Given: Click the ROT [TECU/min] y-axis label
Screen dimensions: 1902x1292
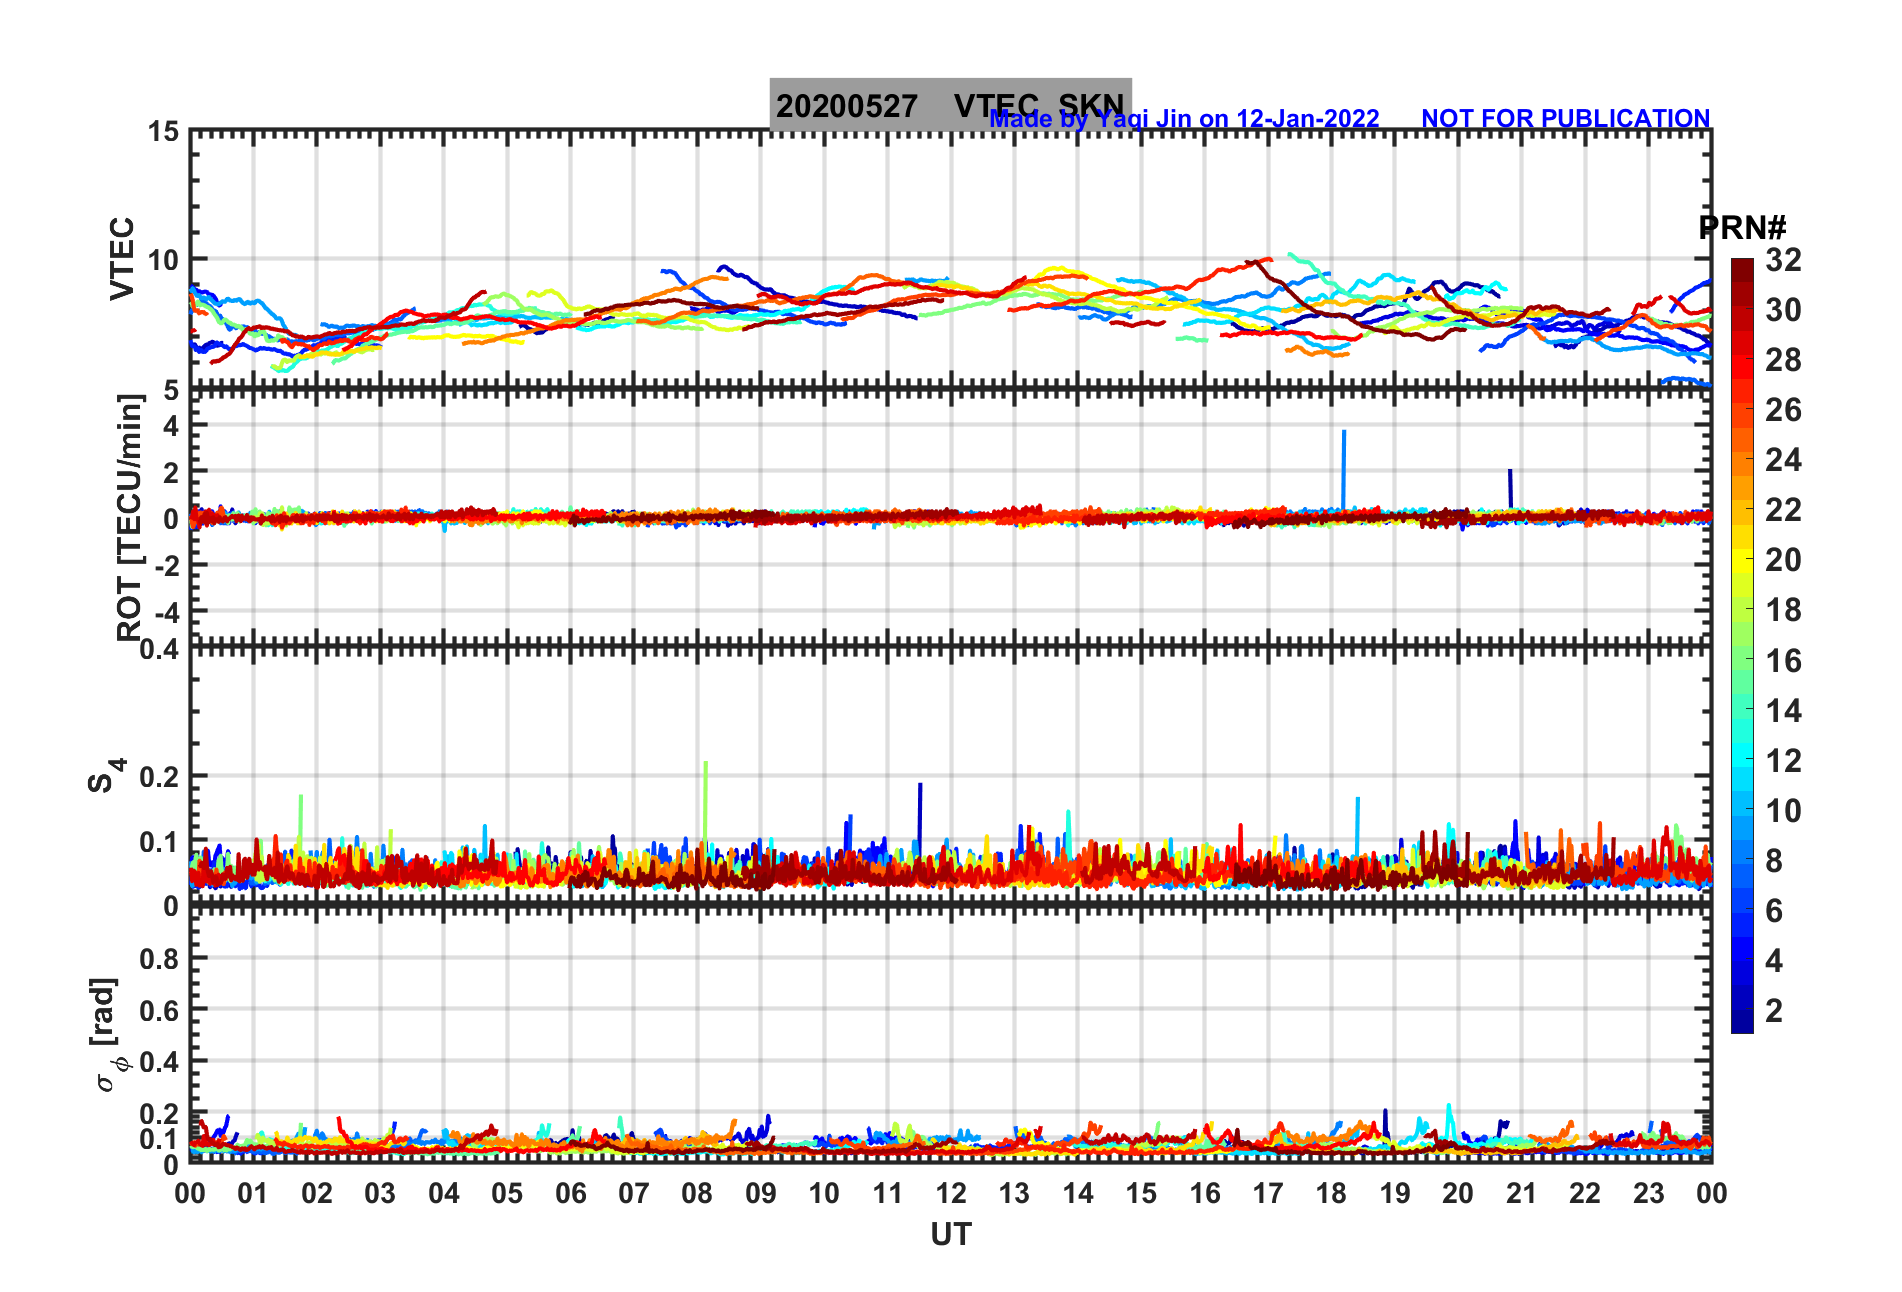Looking at the screenshot, I should point(130,517).
